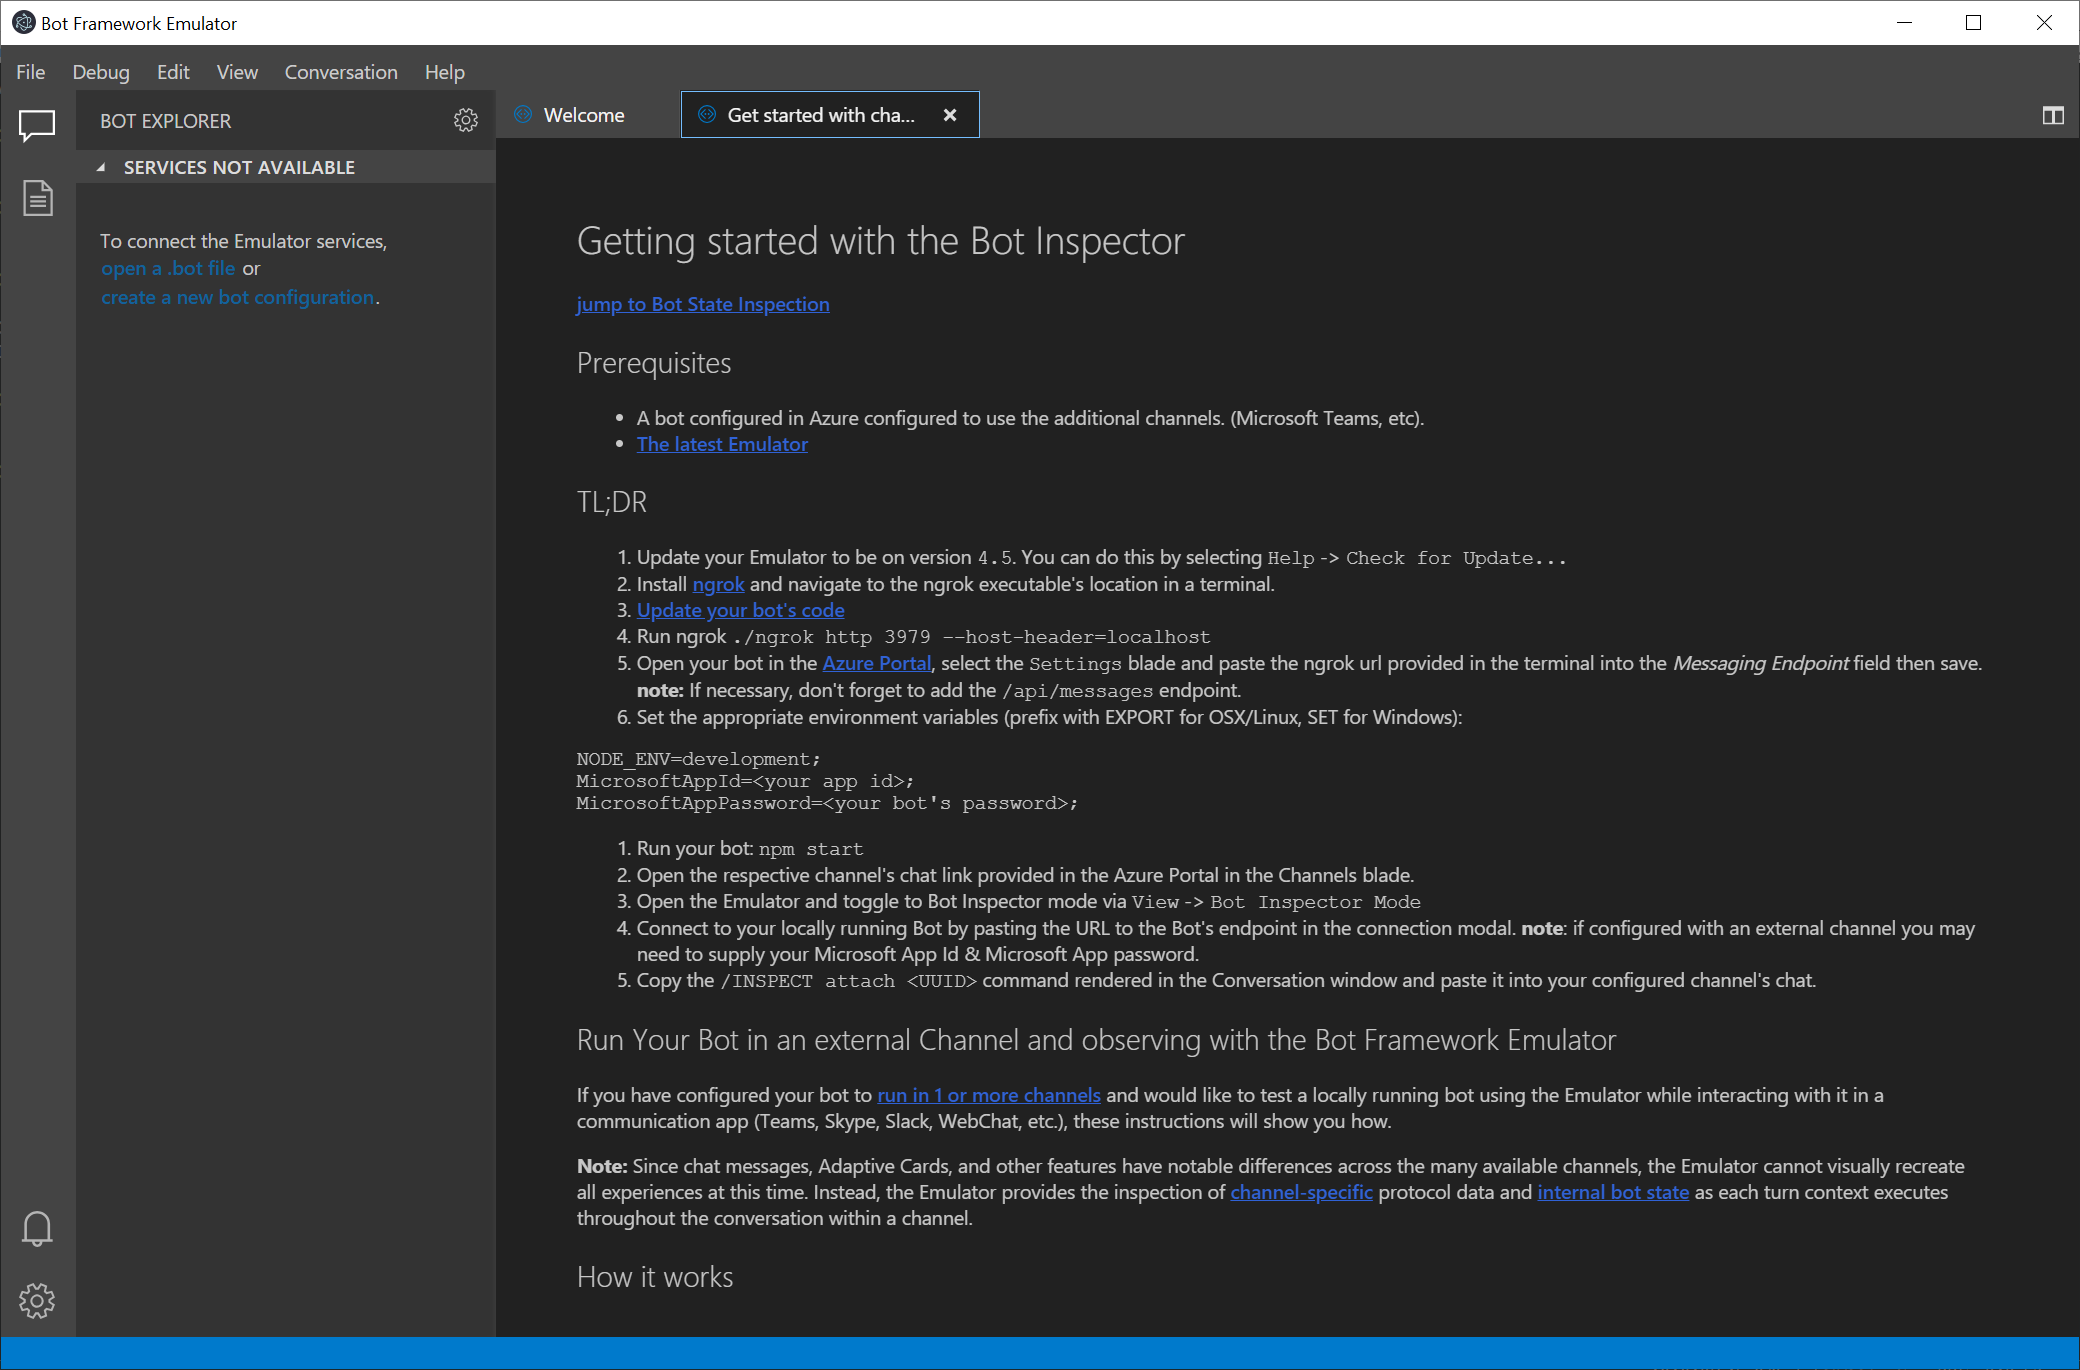Open Bot Explorer settings gear icon
The image size is (2080, 1370).
466,119
